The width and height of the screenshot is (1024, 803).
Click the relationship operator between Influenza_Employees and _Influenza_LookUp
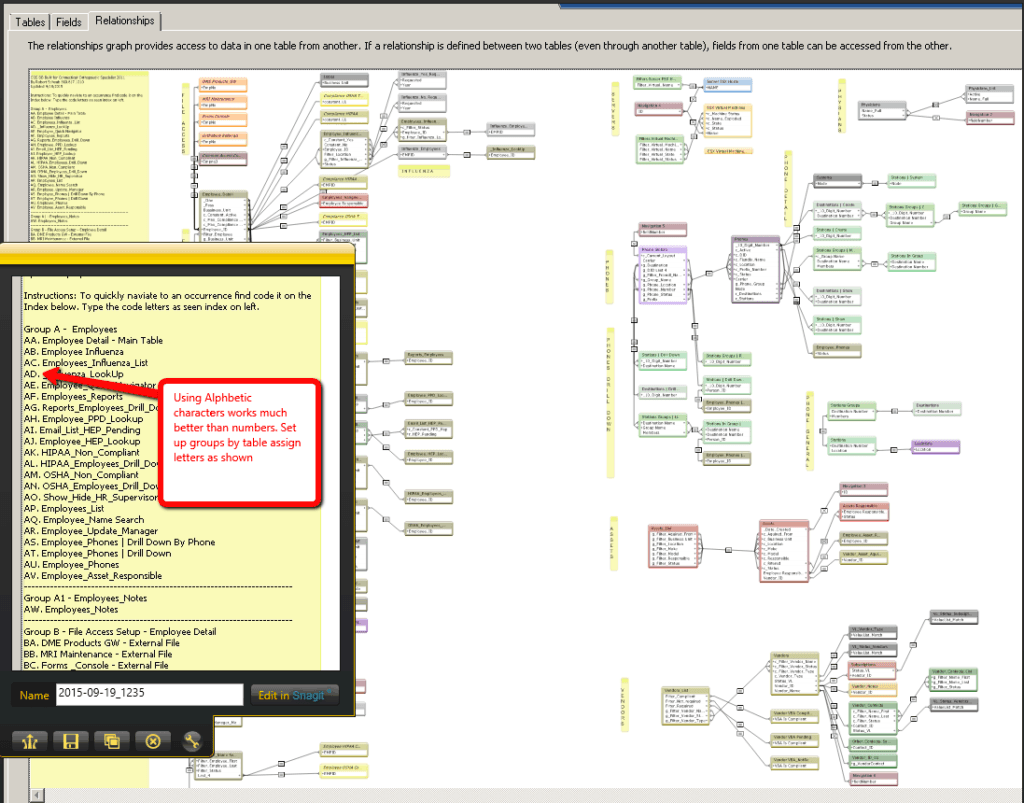[466, 155]
